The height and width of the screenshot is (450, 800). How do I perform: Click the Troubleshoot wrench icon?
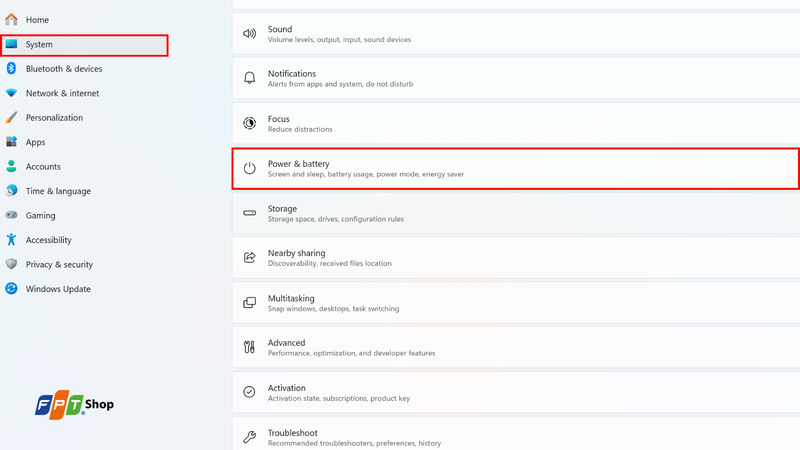point(249,437)
